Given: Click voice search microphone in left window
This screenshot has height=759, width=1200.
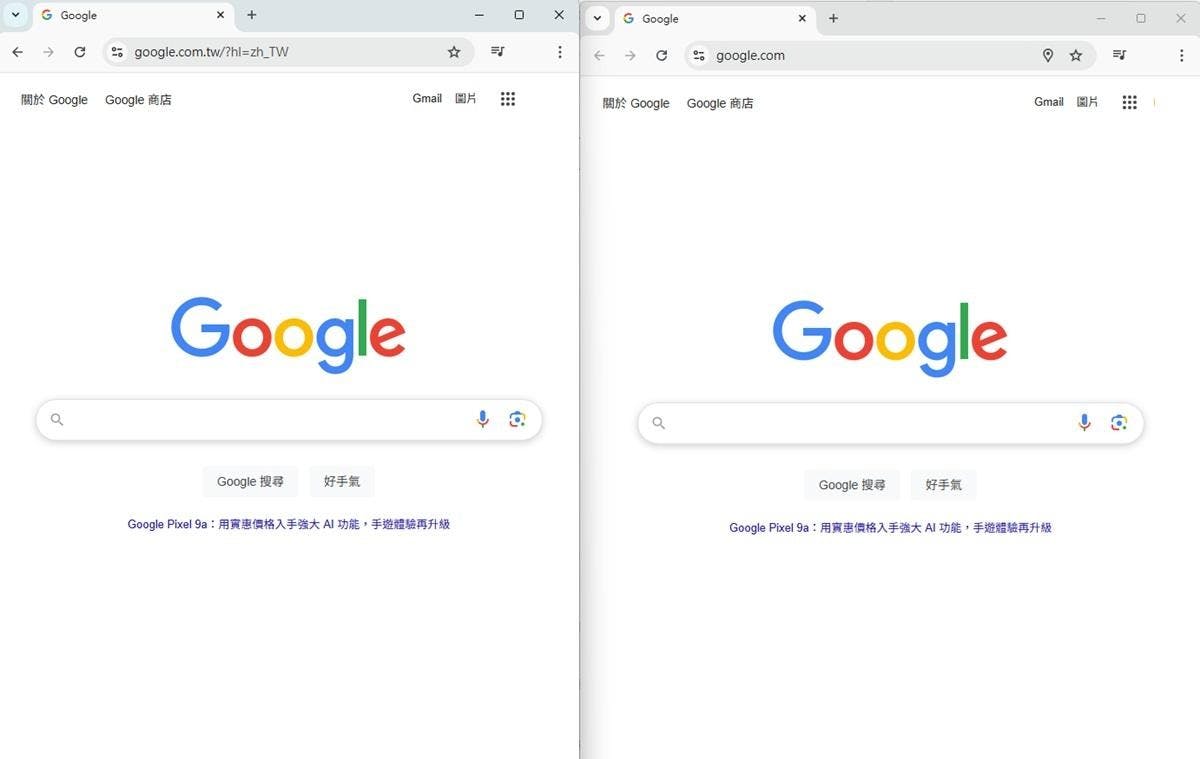Looking at the screenshot, I should 483,419.
